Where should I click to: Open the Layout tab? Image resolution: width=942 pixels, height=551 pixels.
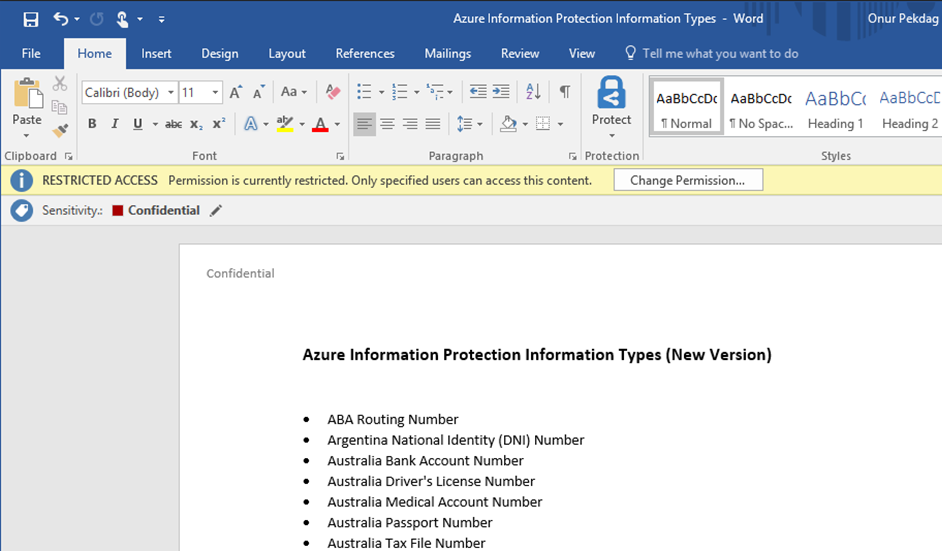tap(287, 53)
